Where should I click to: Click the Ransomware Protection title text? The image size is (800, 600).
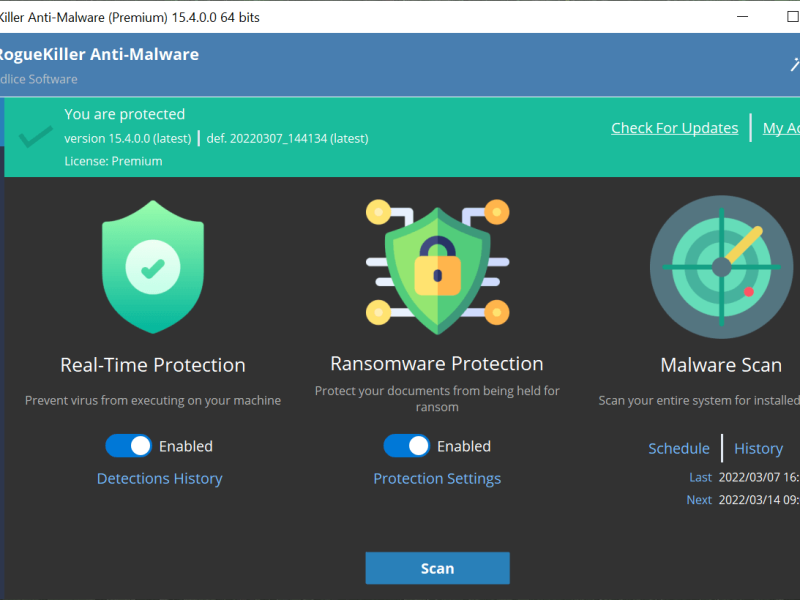tap(437, 364)
